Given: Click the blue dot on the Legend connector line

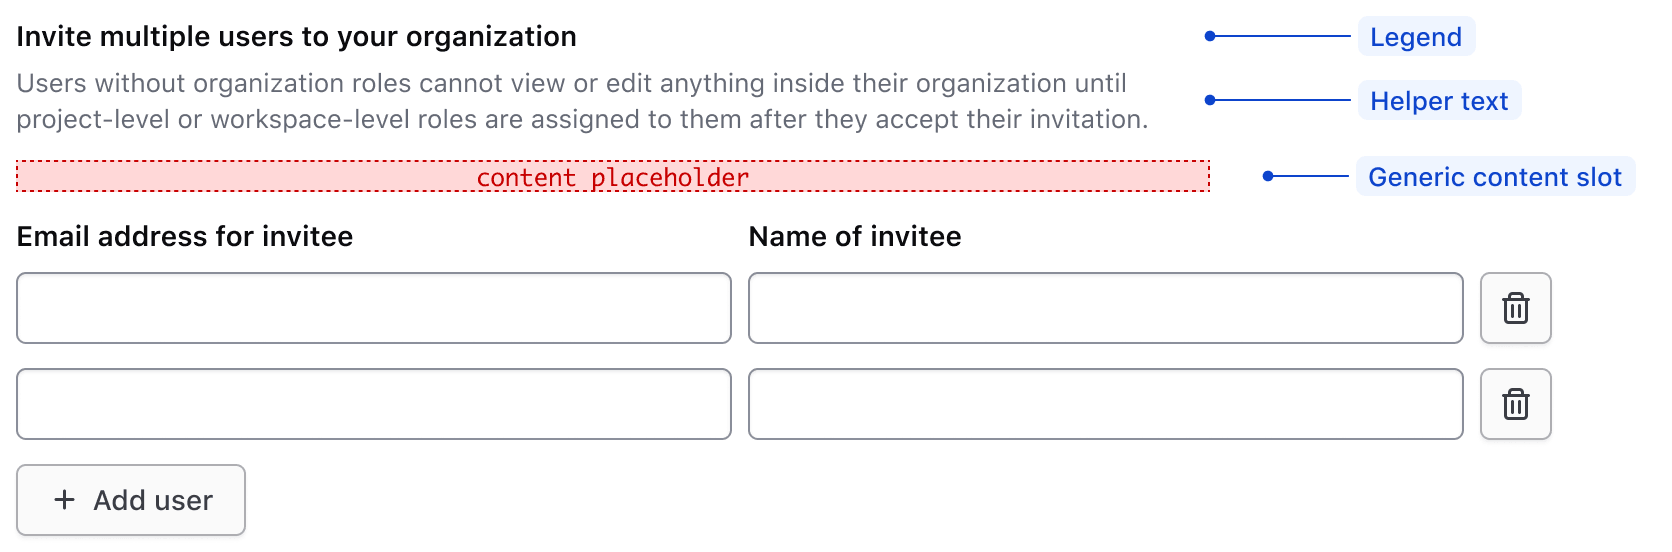Looking at the screenshot, I should (1210, 36).
